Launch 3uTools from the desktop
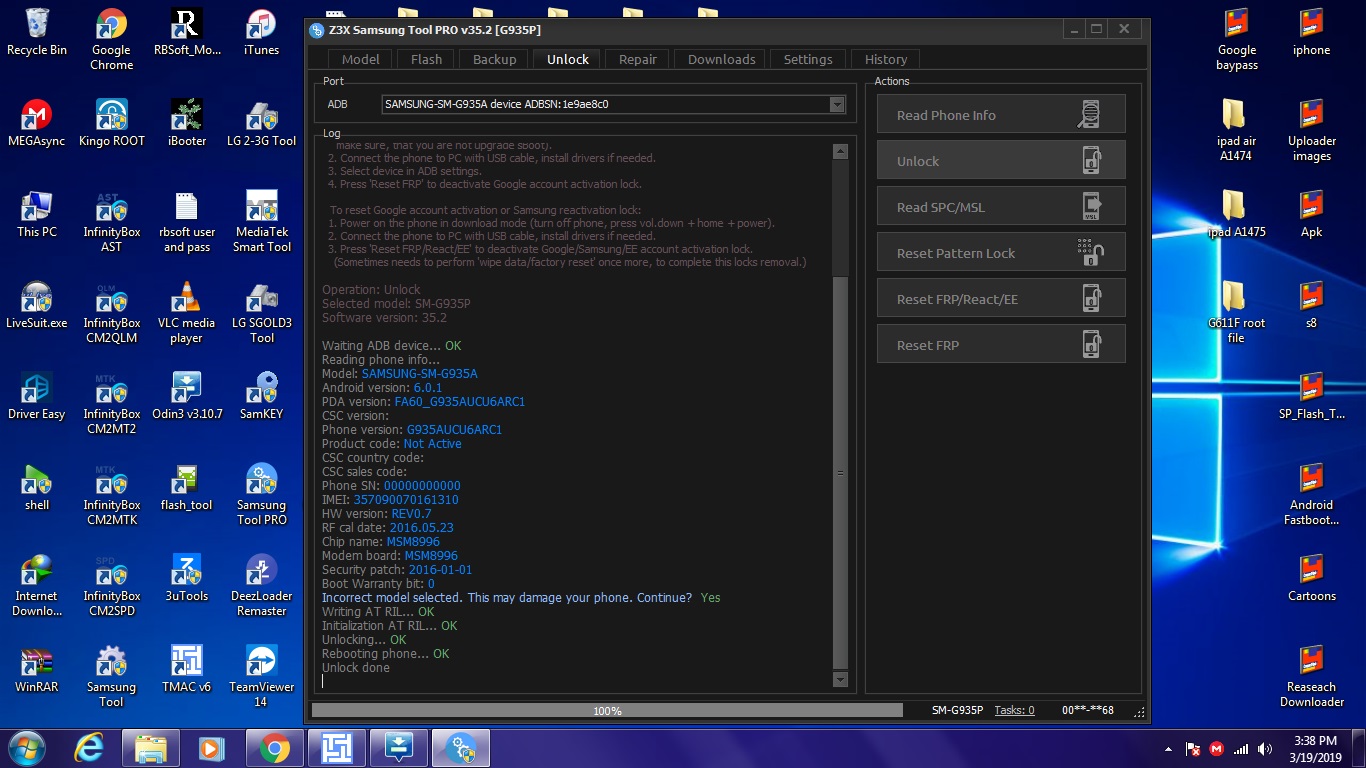 (186, 578)
